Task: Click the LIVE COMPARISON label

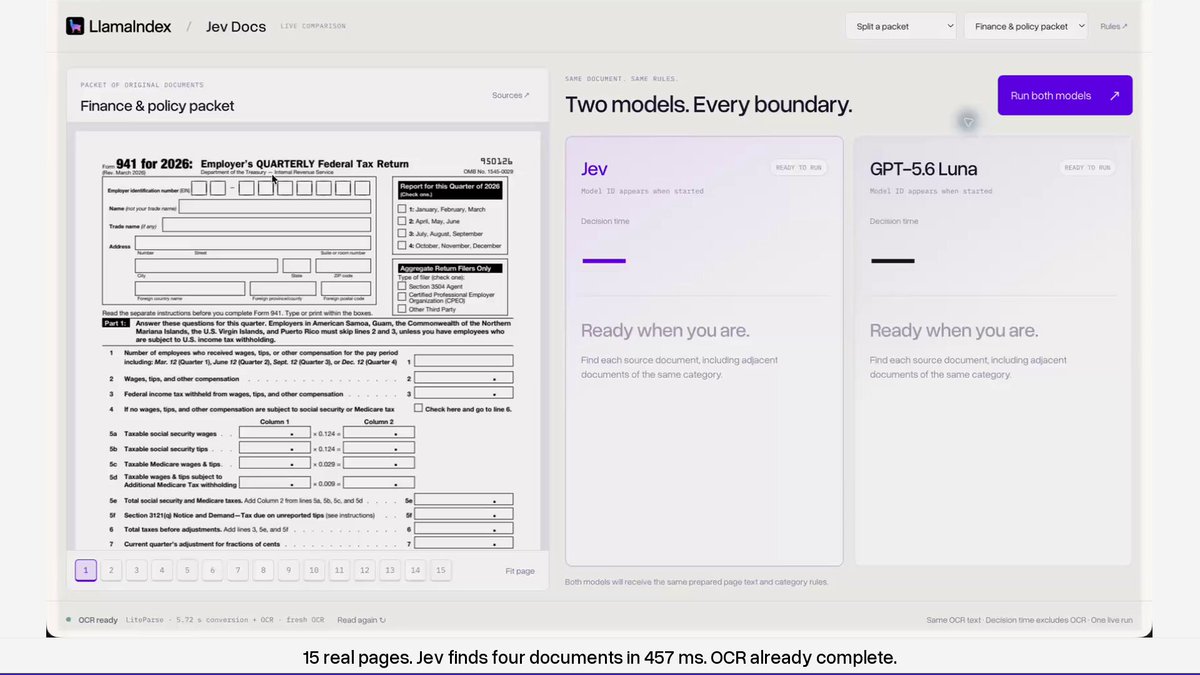Action: 313,26
